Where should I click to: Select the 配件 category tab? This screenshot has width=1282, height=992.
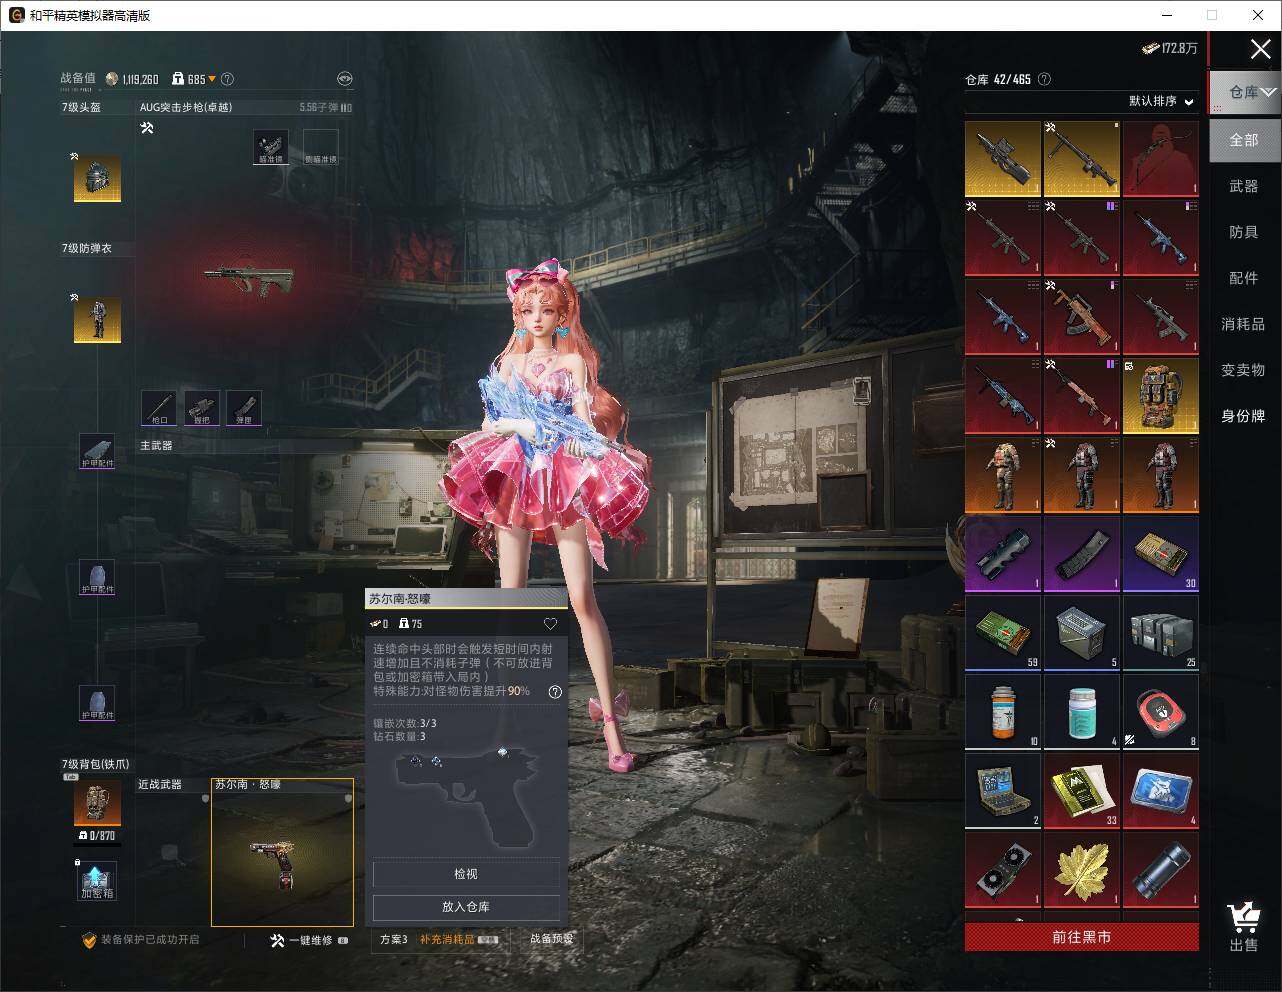(1244, 278)
